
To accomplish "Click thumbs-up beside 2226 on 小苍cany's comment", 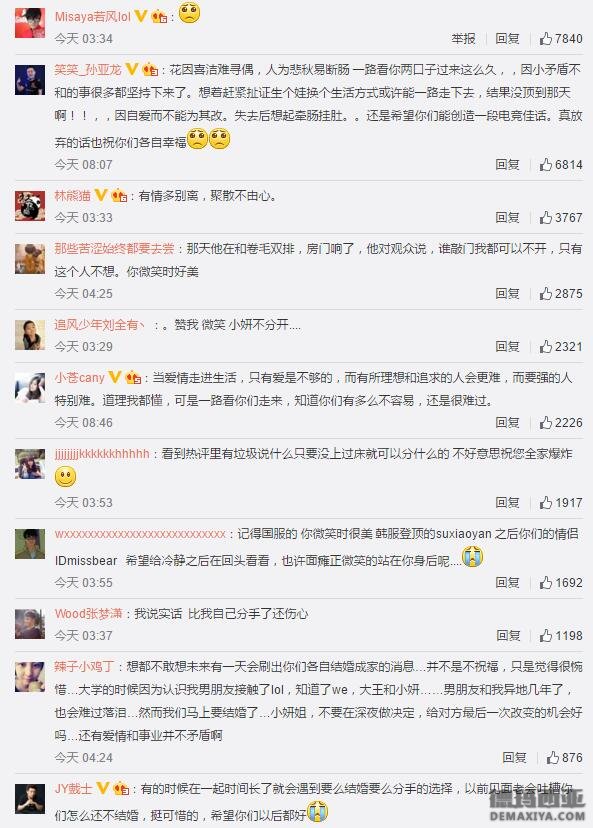I will coord(545,422).
